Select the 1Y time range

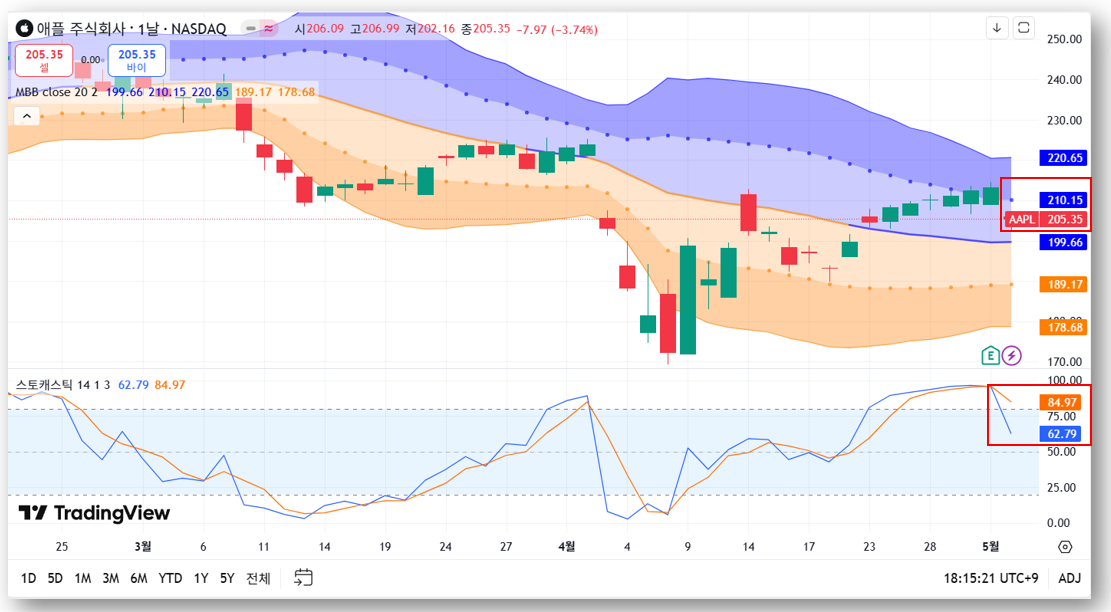pyautogui.click(x=201, y=578)
